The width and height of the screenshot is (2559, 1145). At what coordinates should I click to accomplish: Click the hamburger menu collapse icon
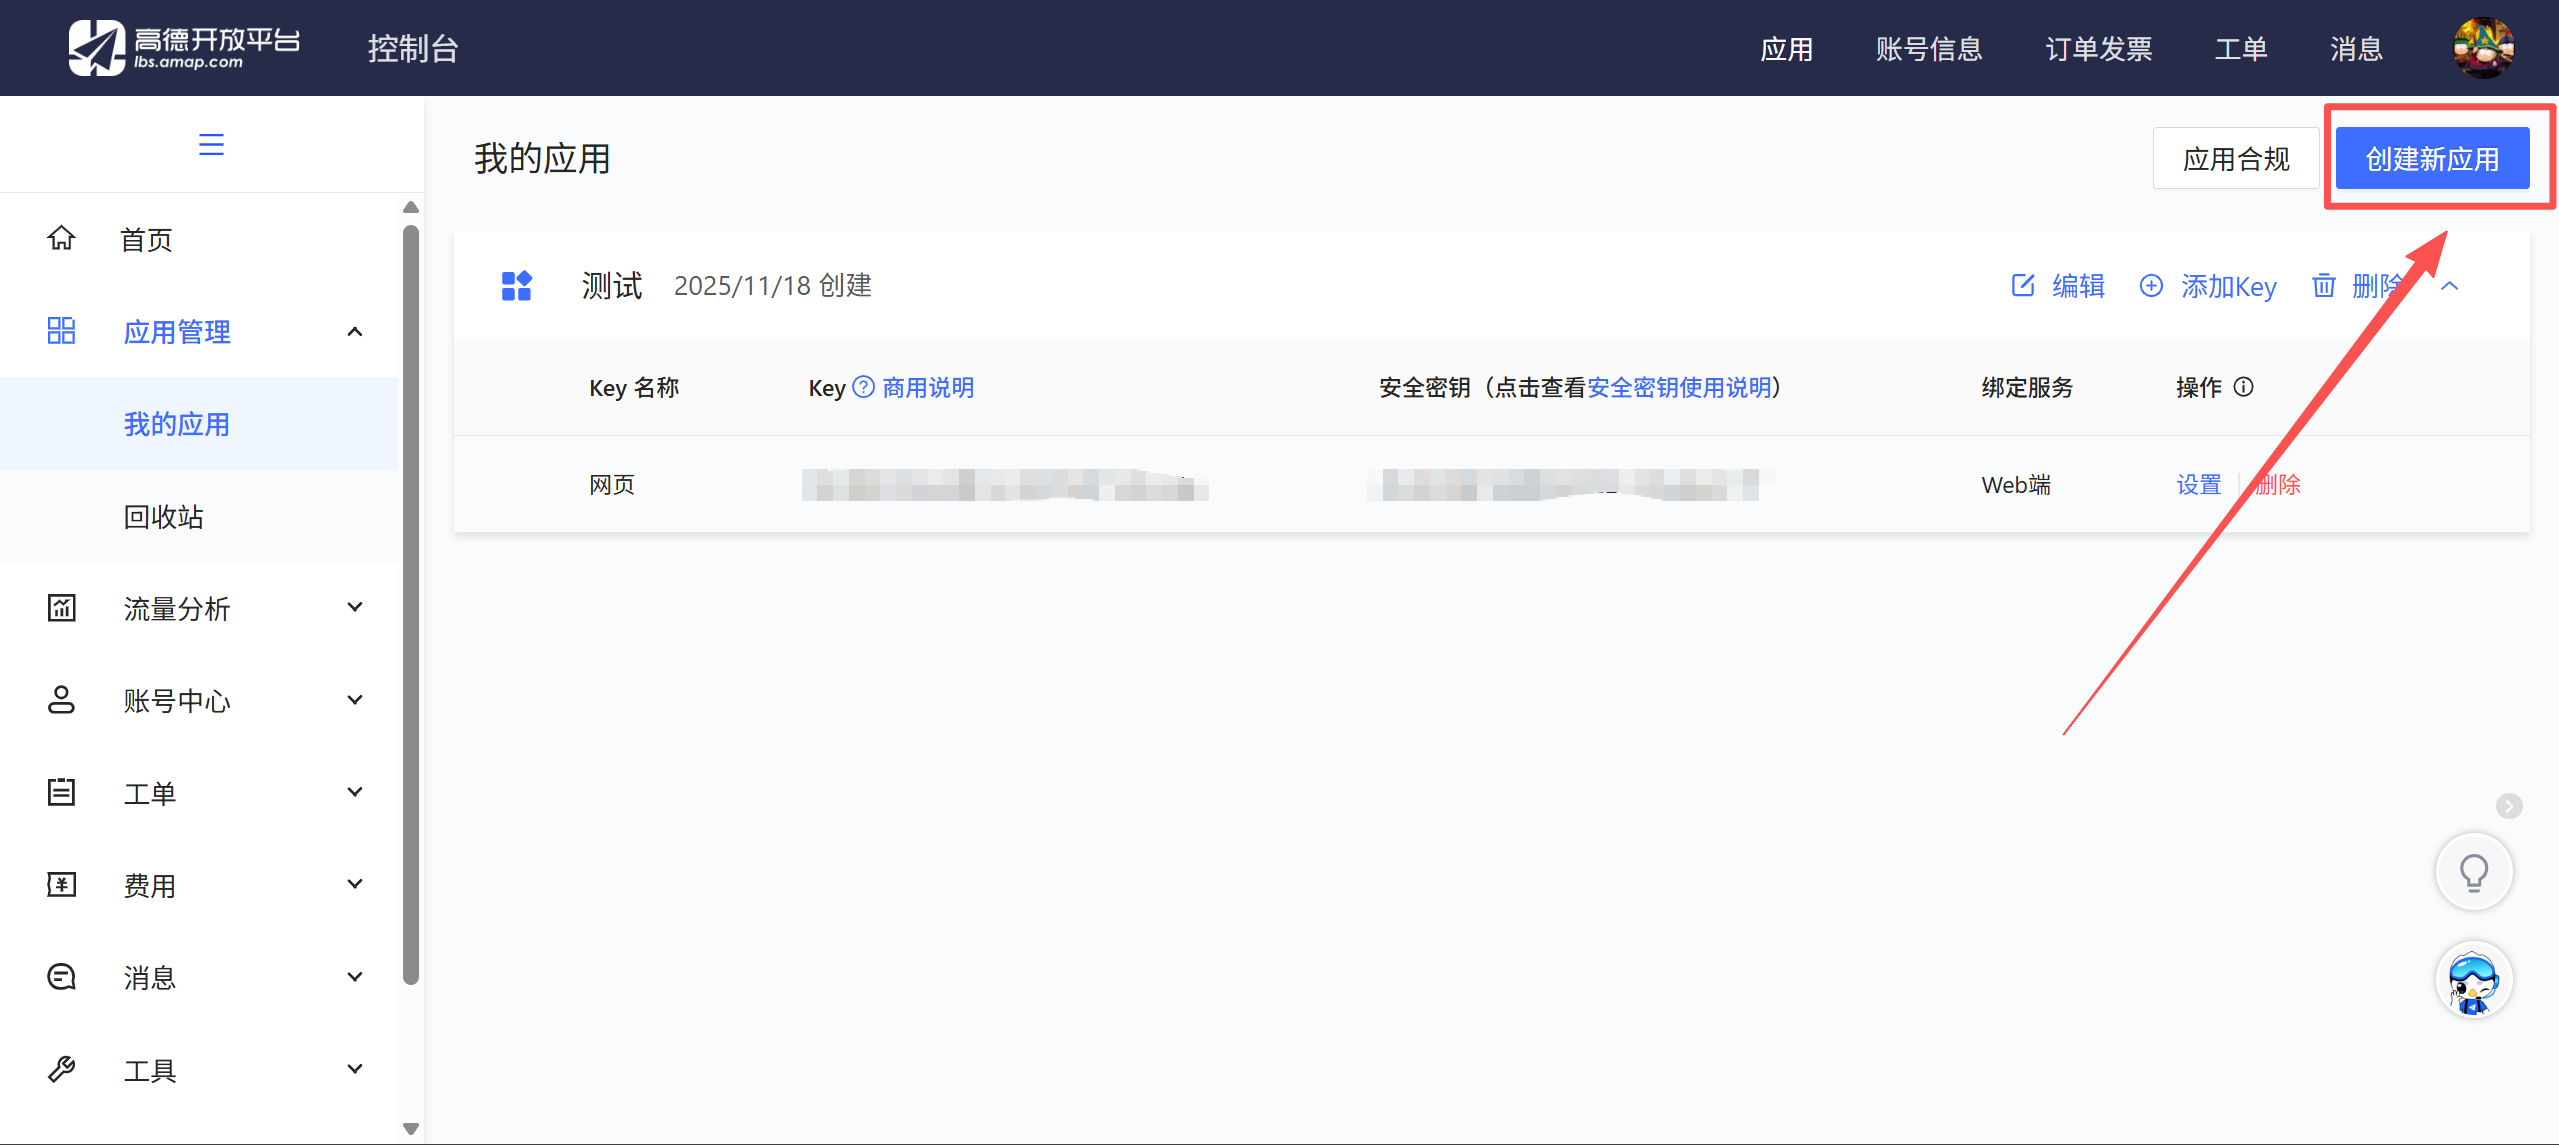click(x=211, y=145)
